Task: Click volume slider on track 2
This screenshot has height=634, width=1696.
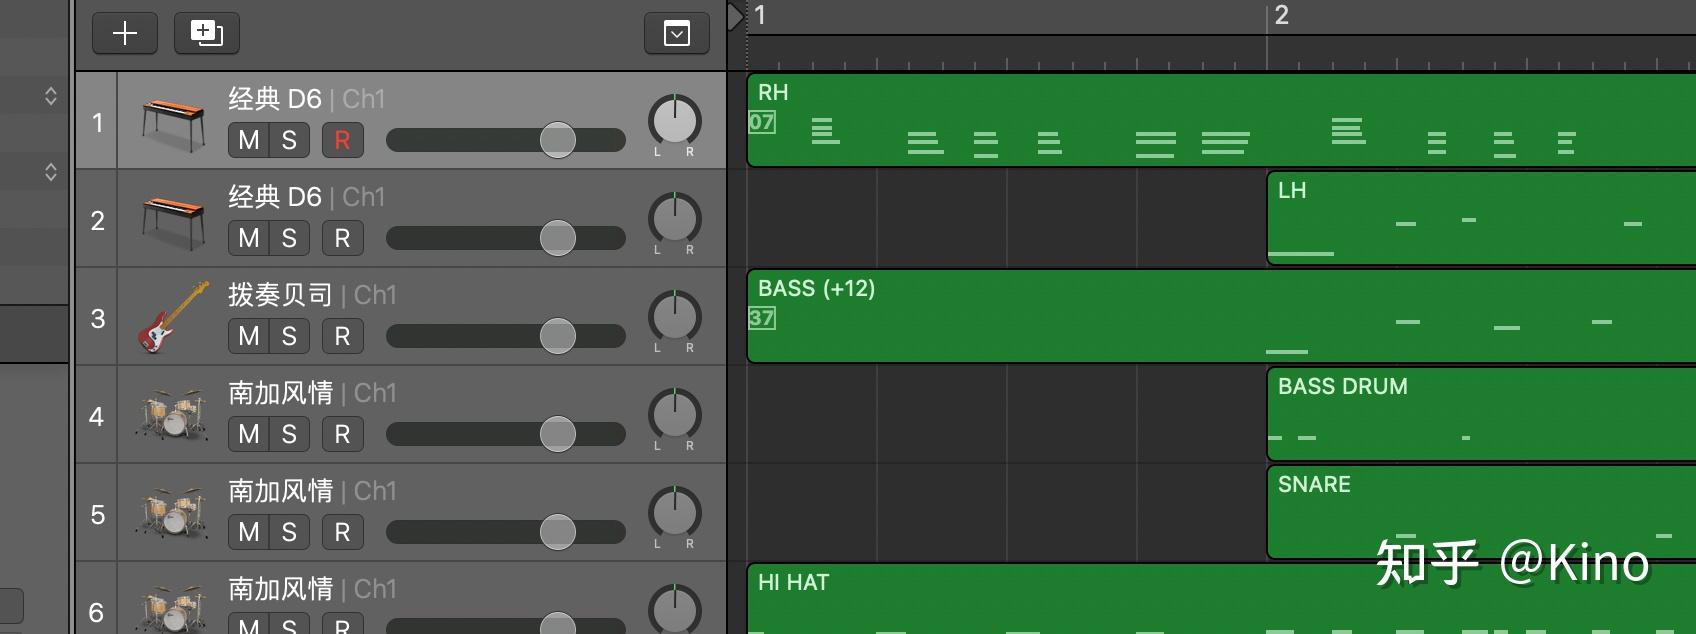Action: click(506, 238)
